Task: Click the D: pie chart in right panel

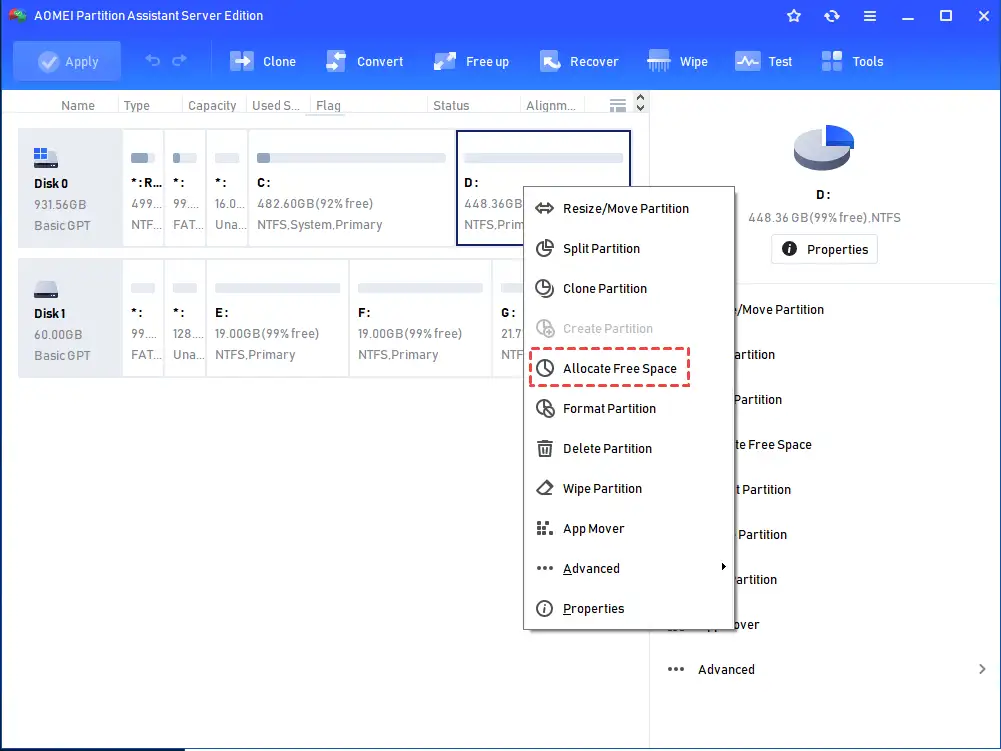Action: click(824, 148)
